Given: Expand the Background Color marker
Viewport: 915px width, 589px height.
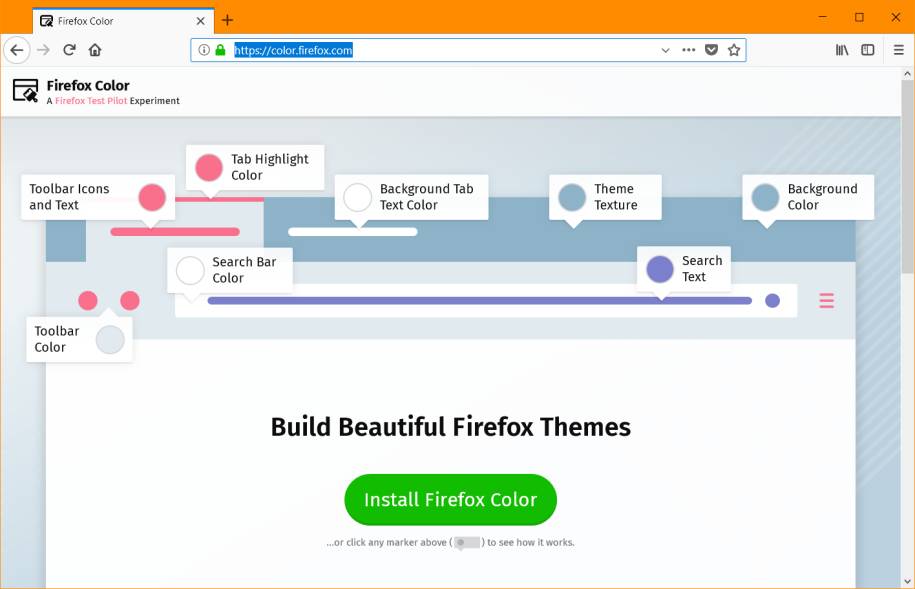Looking at the screenshot, I should (x=765, y=197).
